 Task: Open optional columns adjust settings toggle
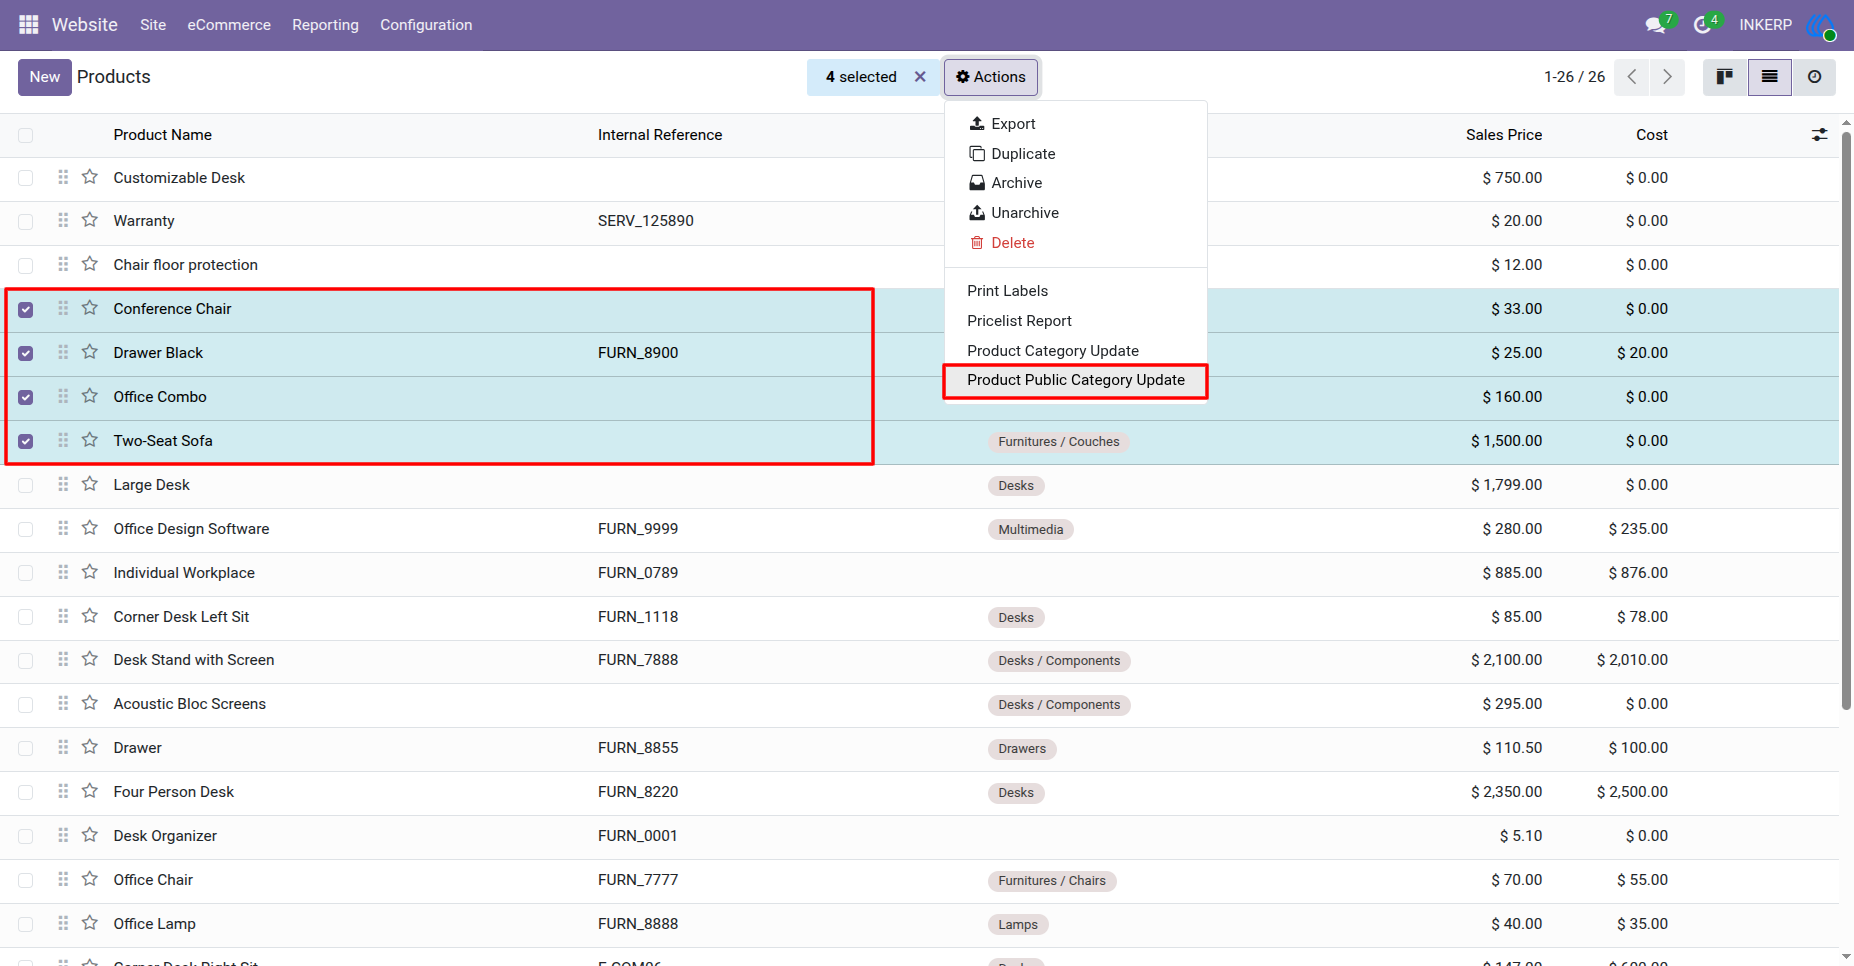1819,134
